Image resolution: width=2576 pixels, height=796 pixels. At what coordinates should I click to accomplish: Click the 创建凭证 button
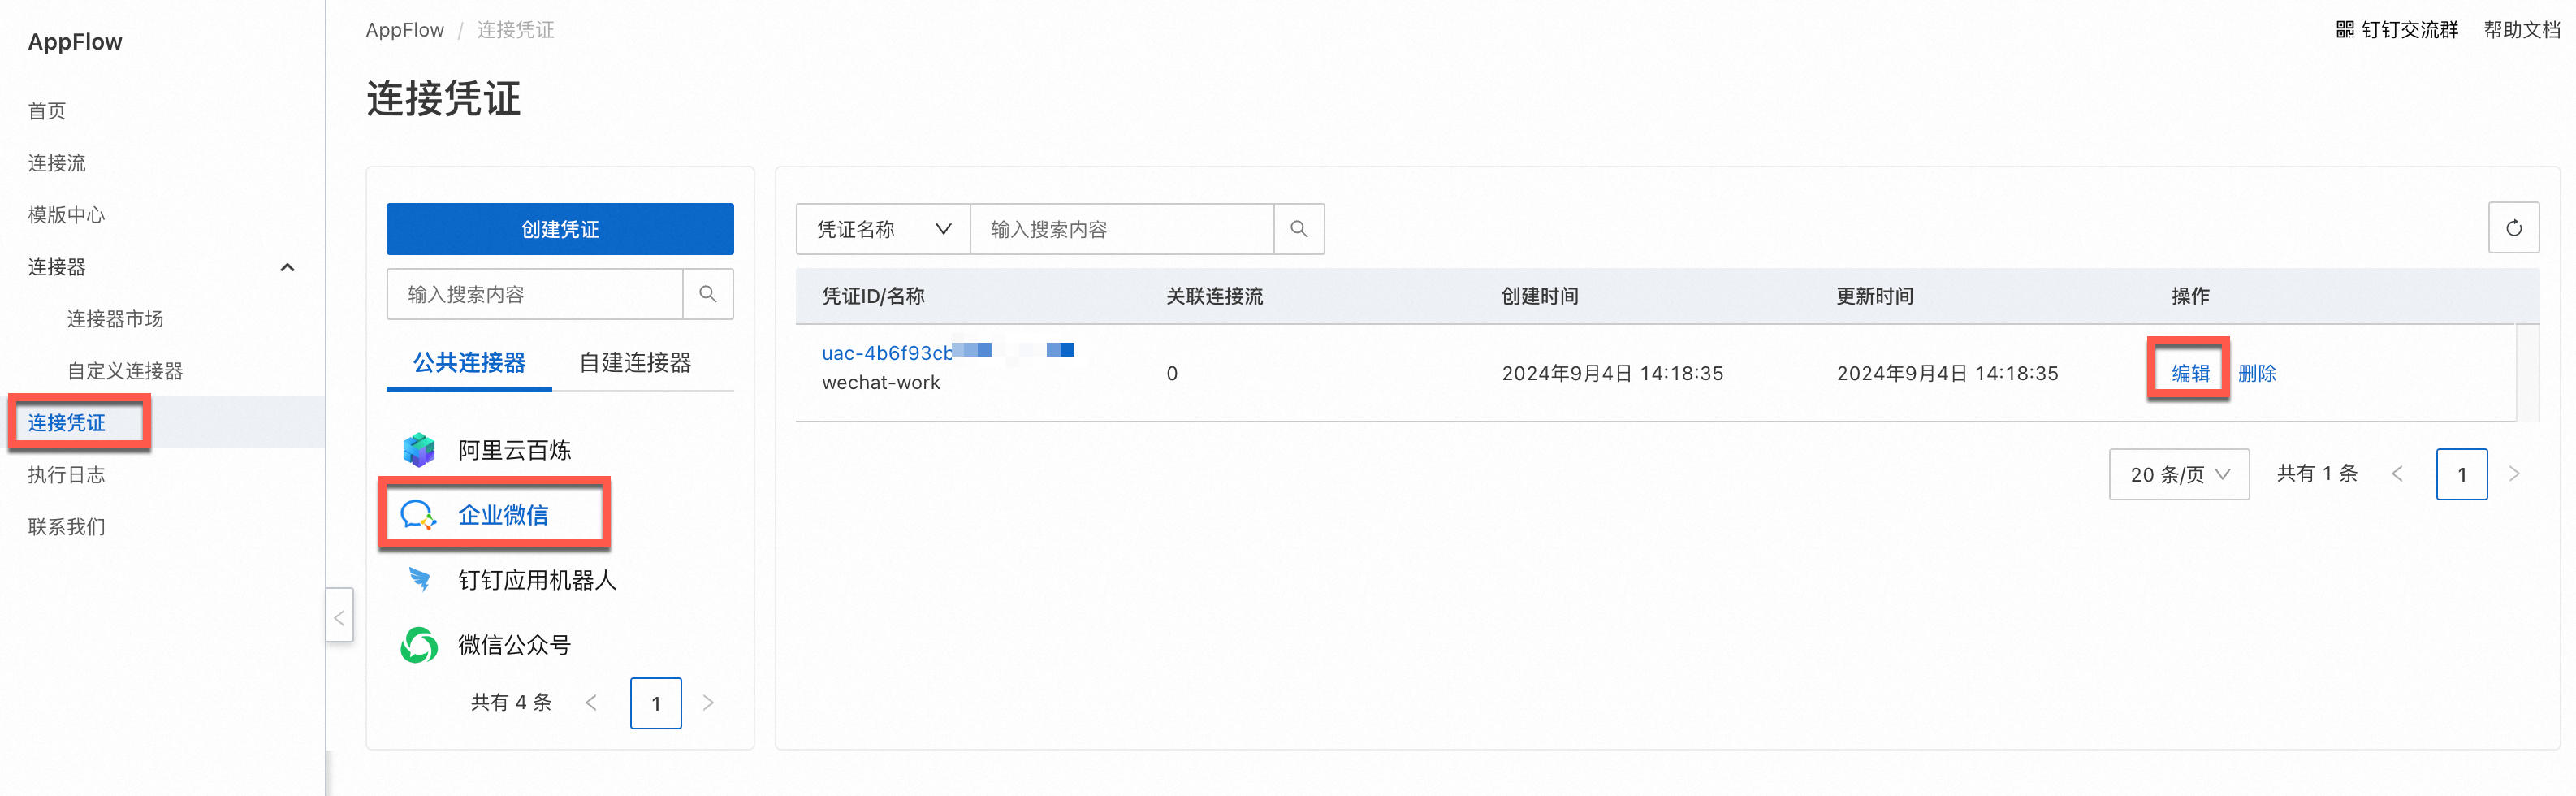tap(559, 228)
